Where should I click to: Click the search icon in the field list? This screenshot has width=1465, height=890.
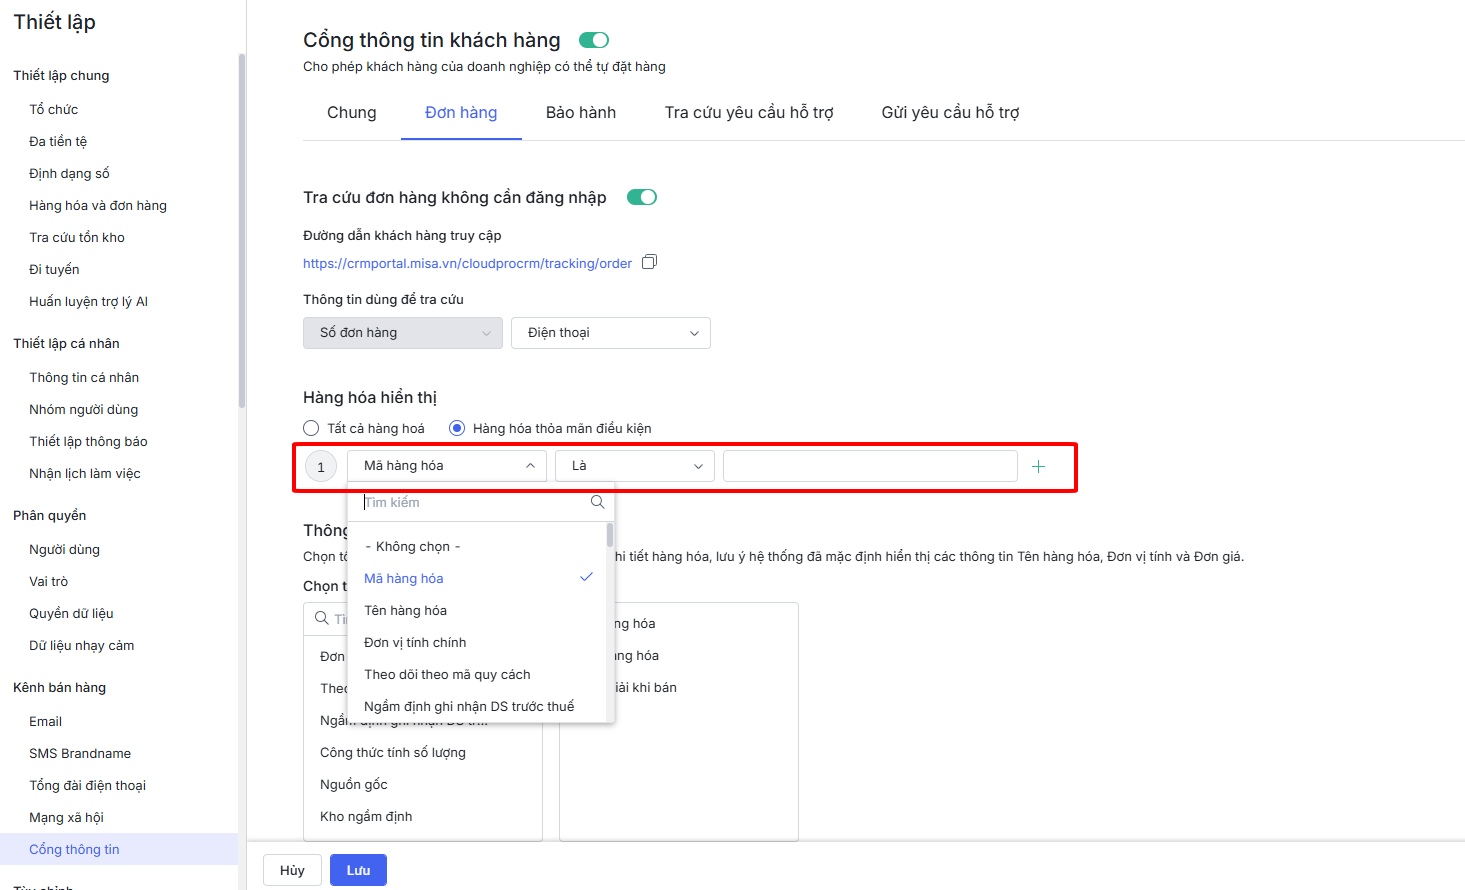point(322,618)
